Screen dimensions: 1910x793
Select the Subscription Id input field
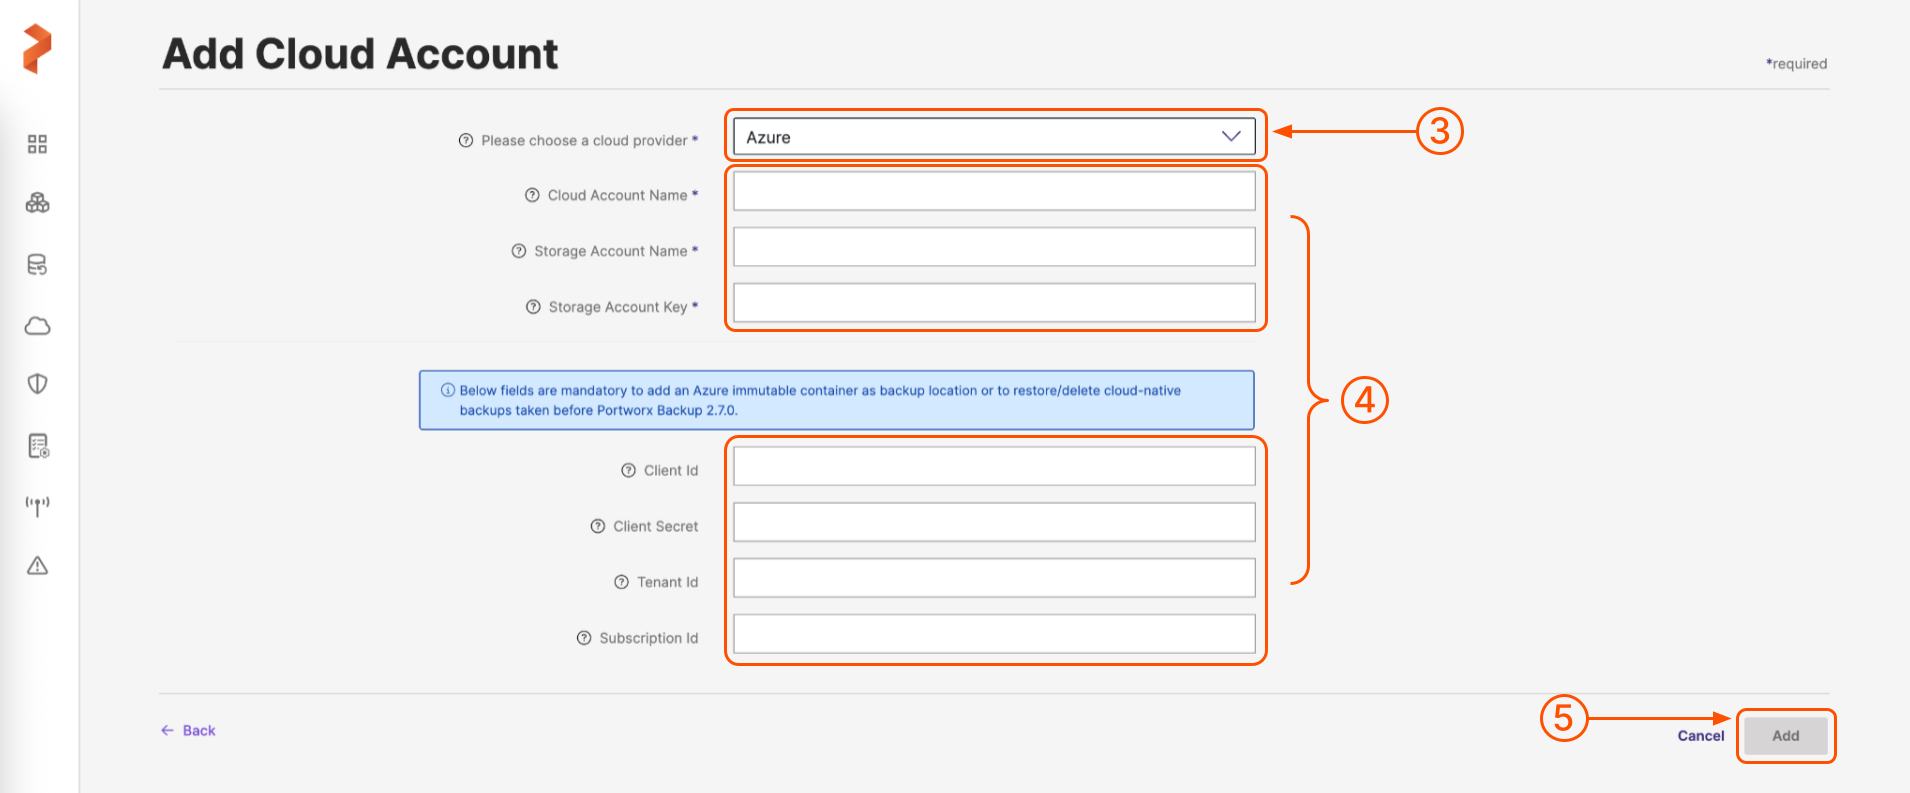993,634
